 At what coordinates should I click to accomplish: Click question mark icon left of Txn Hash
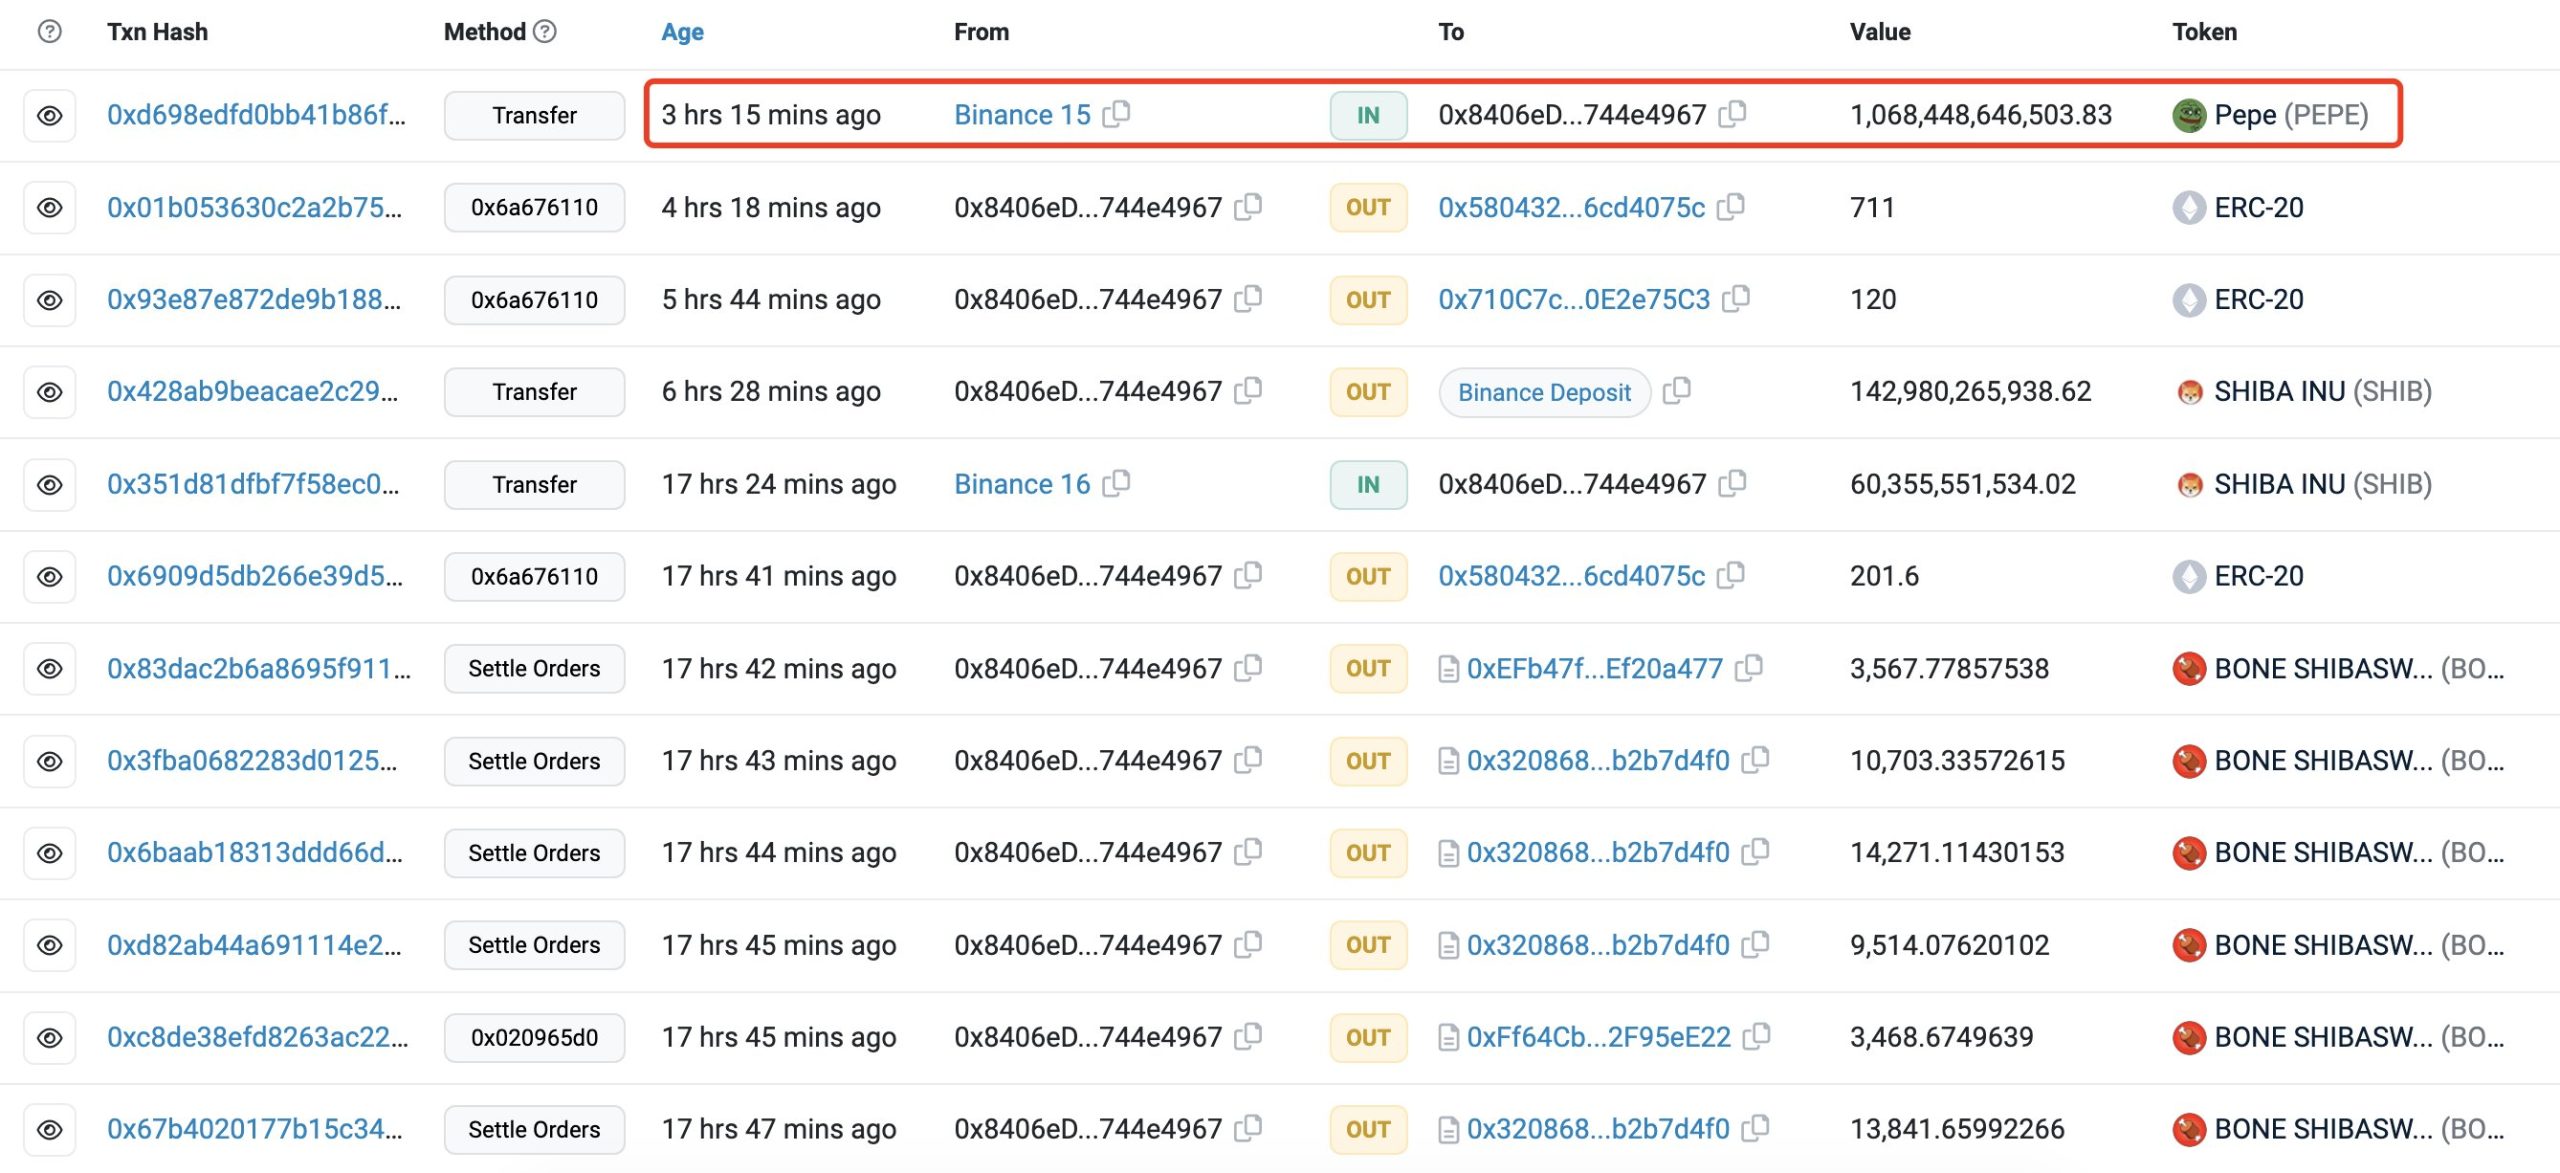pos(49,32)
